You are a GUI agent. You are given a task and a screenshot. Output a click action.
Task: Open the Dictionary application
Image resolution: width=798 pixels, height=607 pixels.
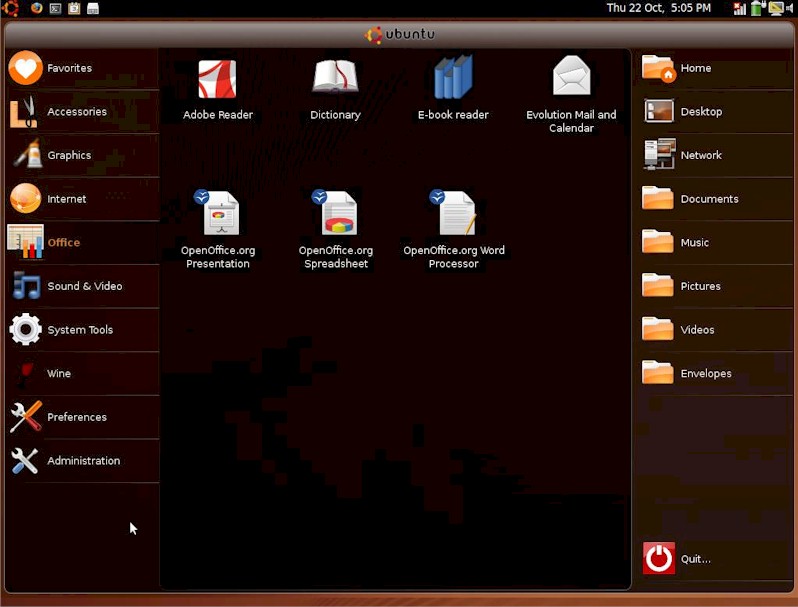tap(335, 90)
